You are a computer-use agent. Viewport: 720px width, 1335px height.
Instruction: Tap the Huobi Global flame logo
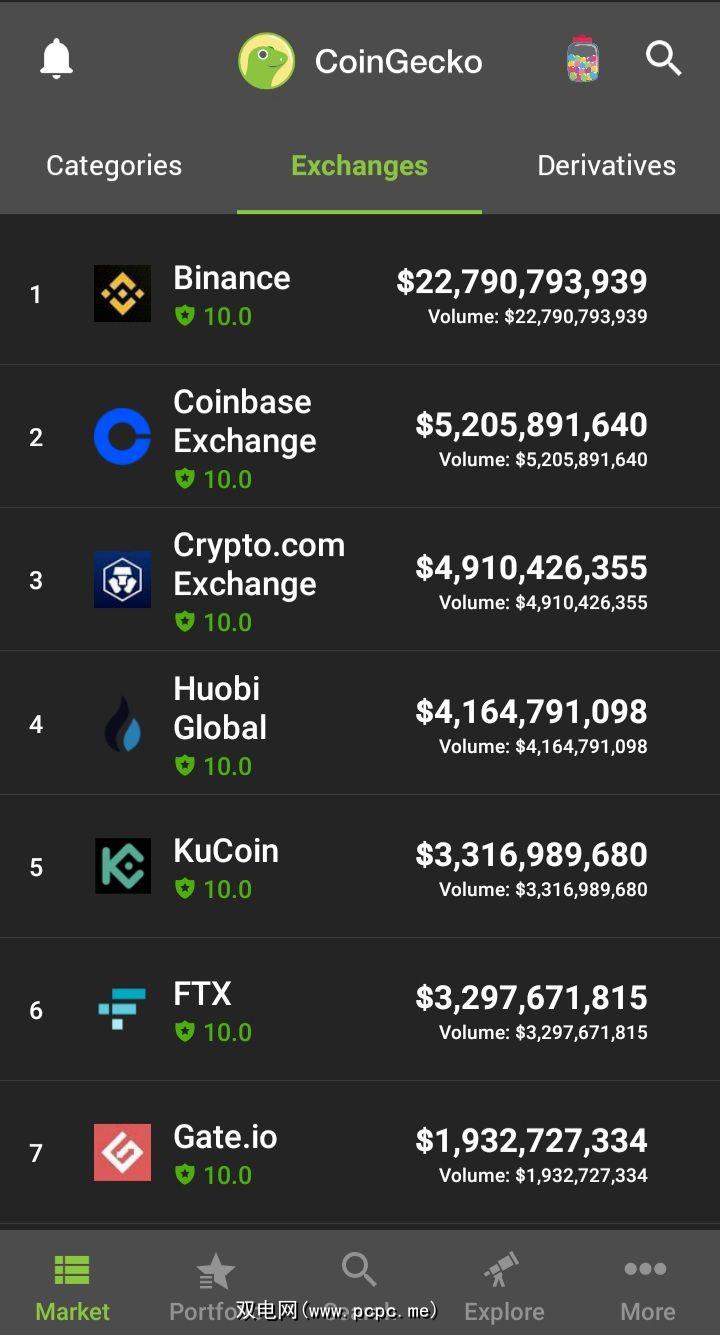click(x=122, y=724)
